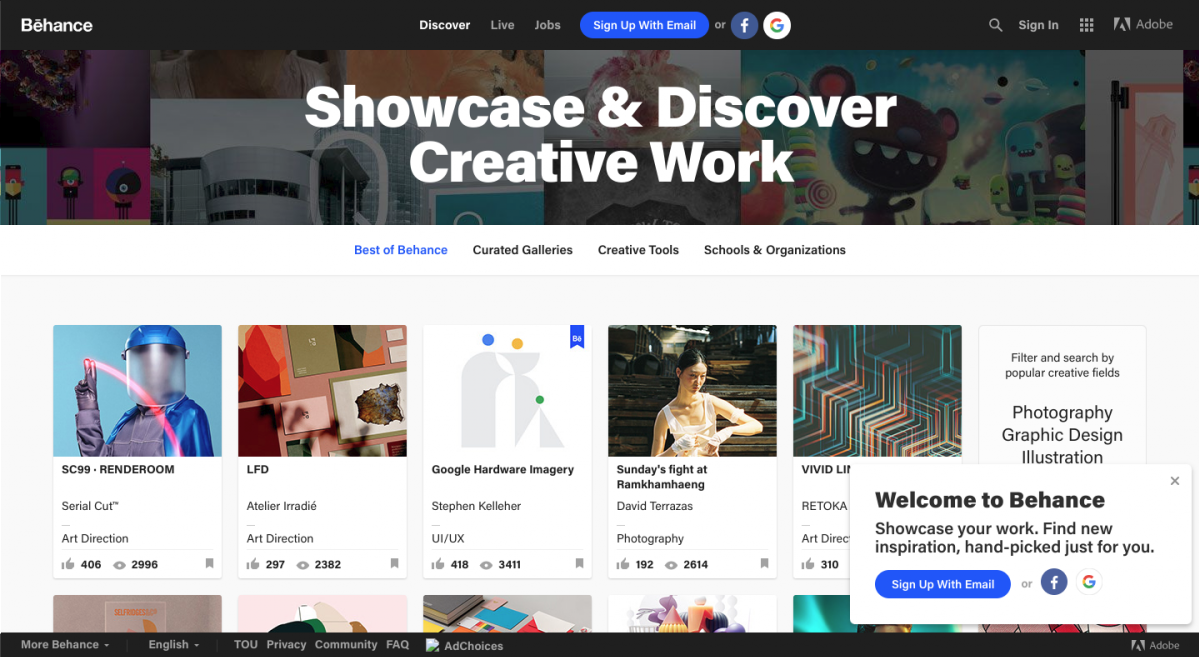
Task: Click eye icon on Sunday's fight card
Action: 671,565
